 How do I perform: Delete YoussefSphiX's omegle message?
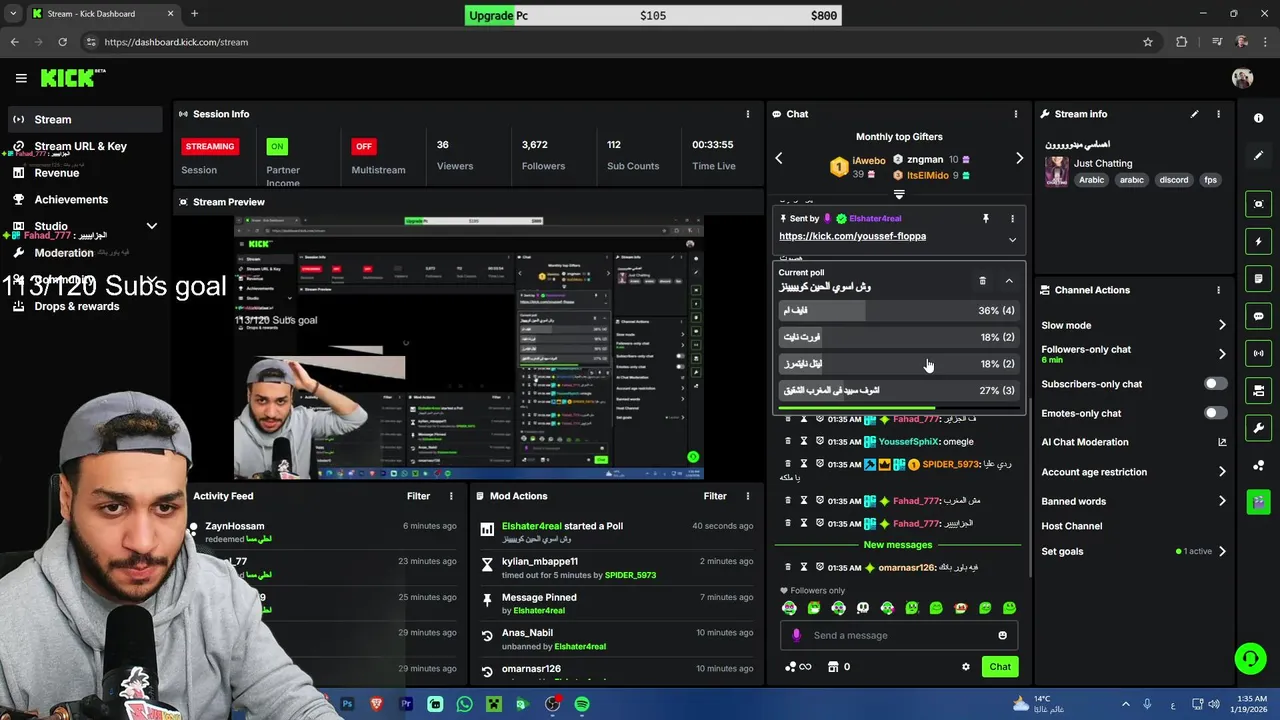[x=788, y=441]
